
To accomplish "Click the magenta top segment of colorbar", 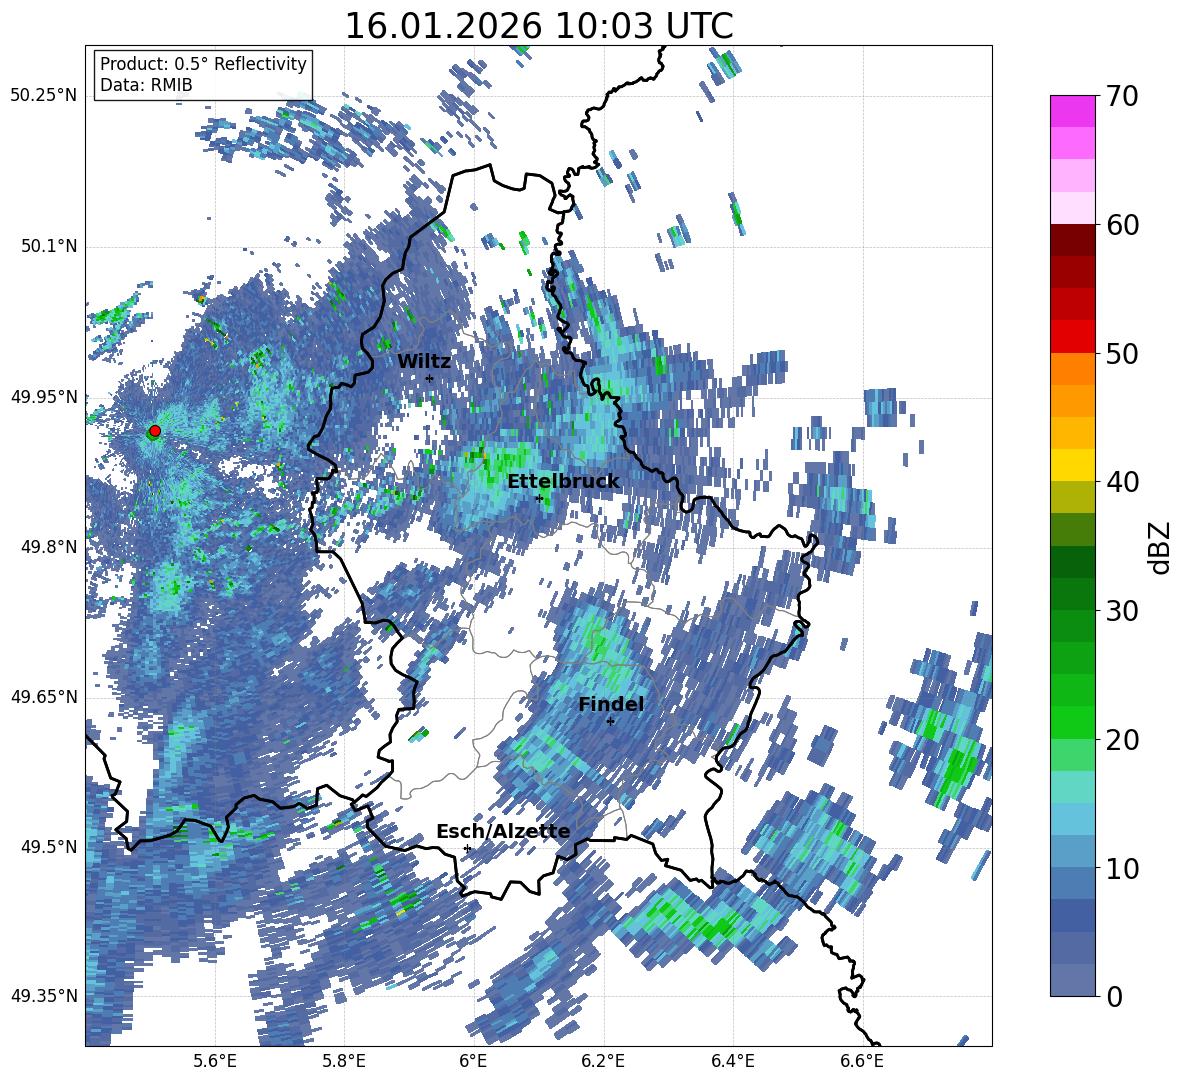I will pyautogui.click(x=1072, y=111).
